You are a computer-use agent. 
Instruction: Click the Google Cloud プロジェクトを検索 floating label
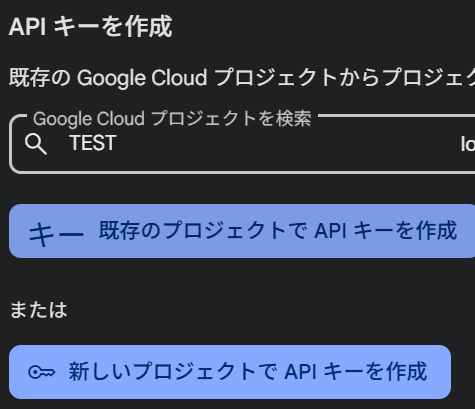[x=172, y=119]
